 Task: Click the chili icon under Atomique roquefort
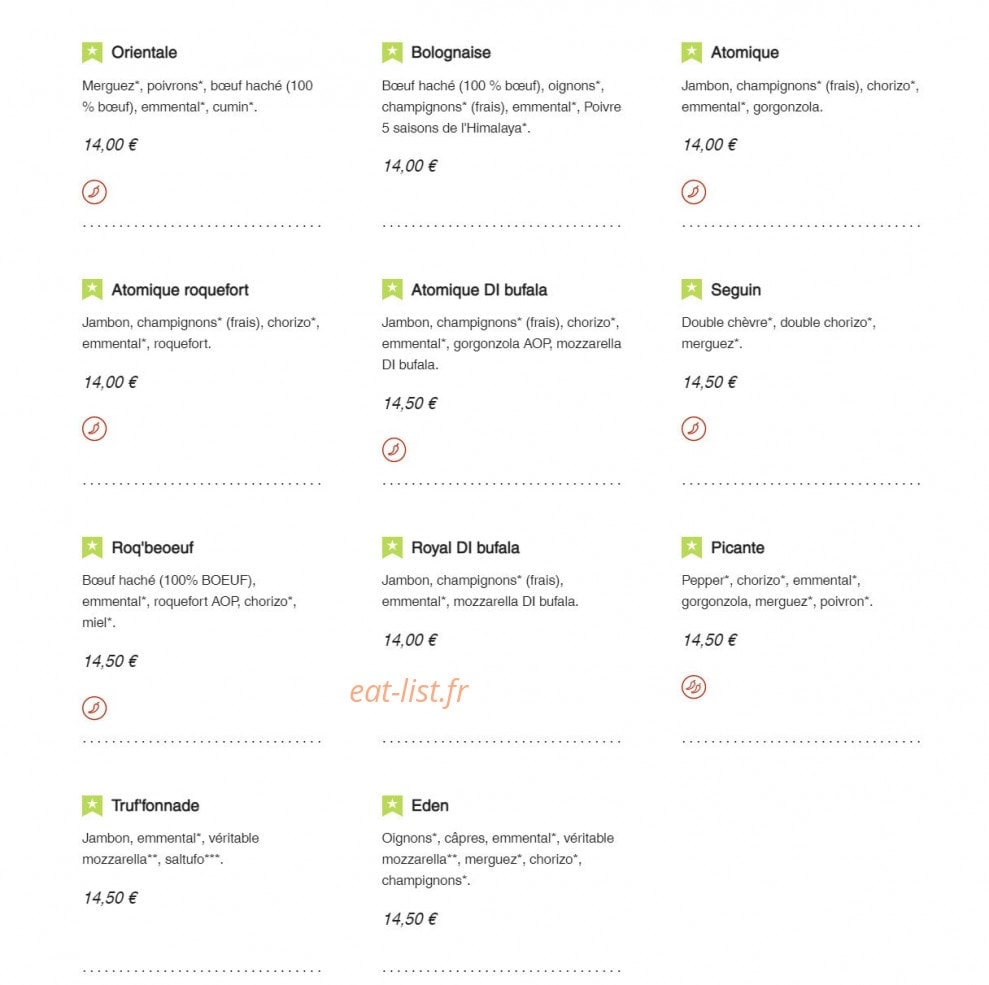[x=94, y=429]
